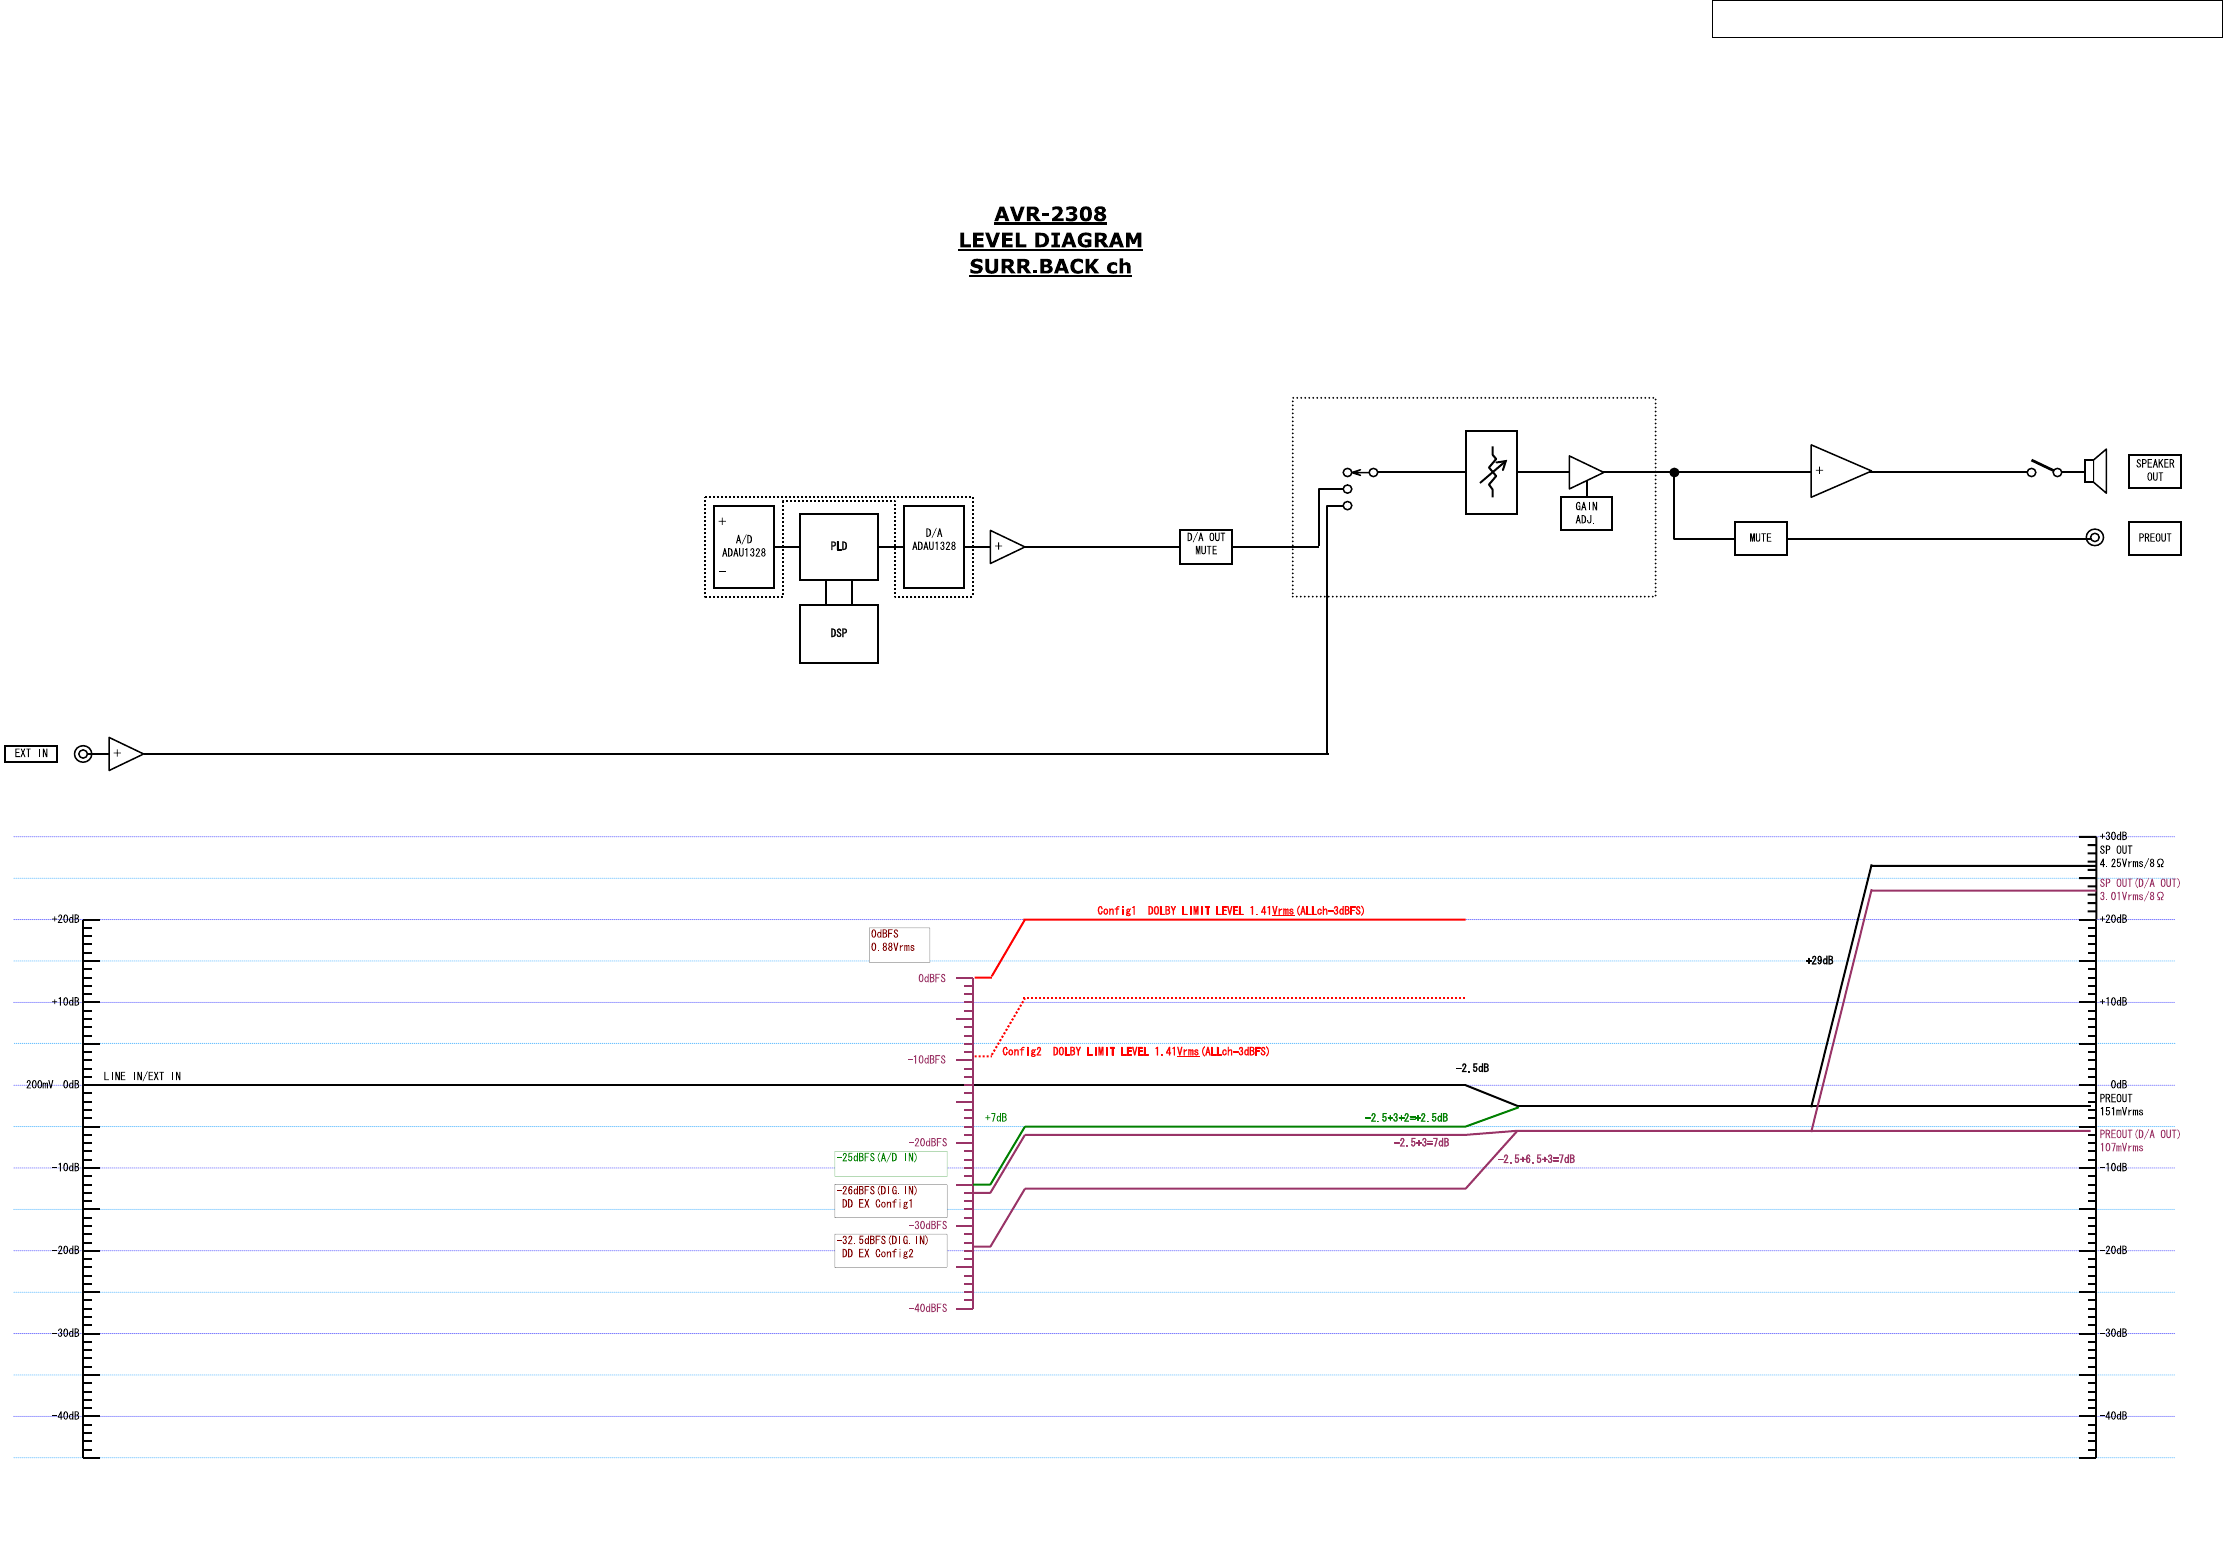Image resolution: width=2223 pixels, height=1560 pixels.
Task: Select the D/A ADAU1328 block
Action: (933, 546)
